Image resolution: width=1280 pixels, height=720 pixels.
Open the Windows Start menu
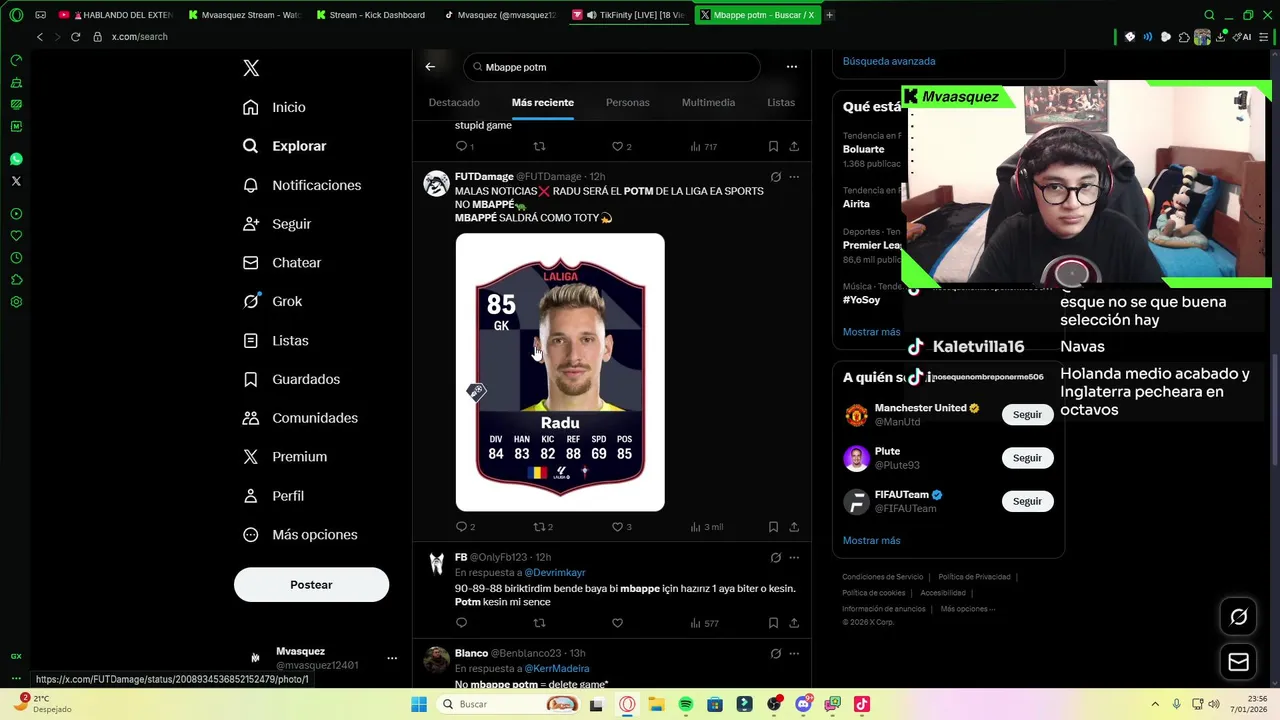tap(419, 704)
